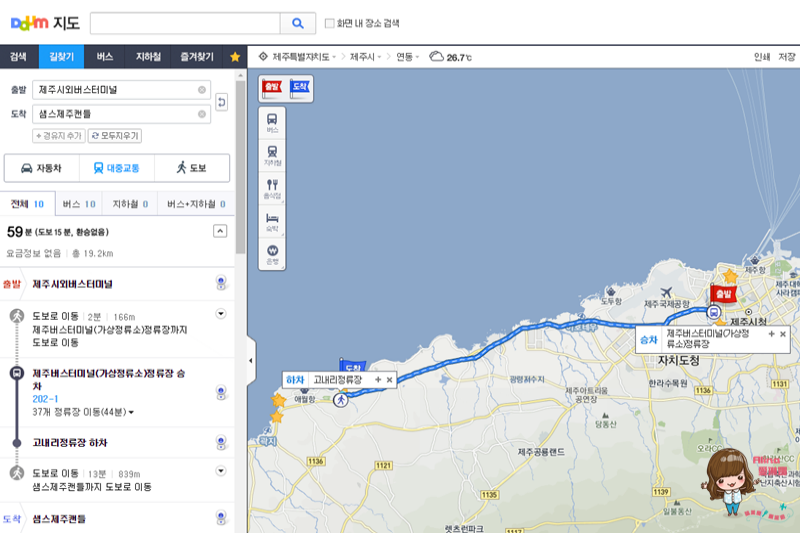Click into the main search field

[185, 23]
